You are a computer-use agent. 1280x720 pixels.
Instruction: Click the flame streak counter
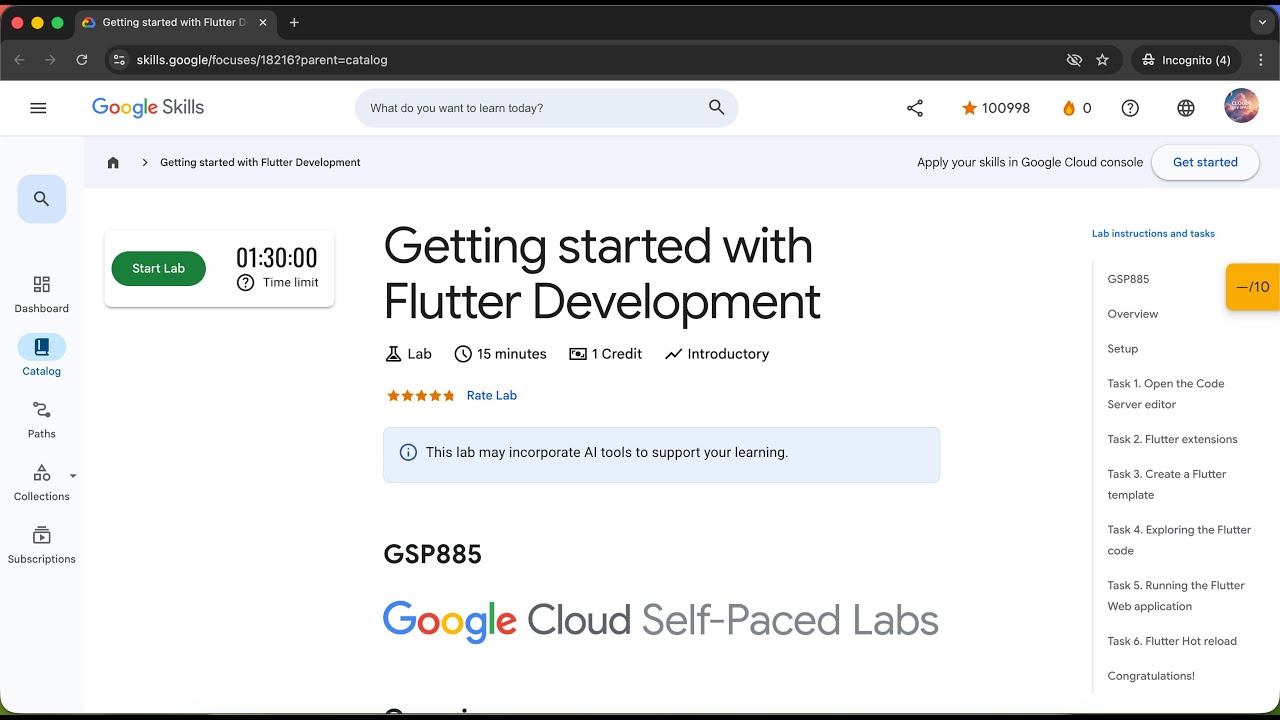point(1076,108)
